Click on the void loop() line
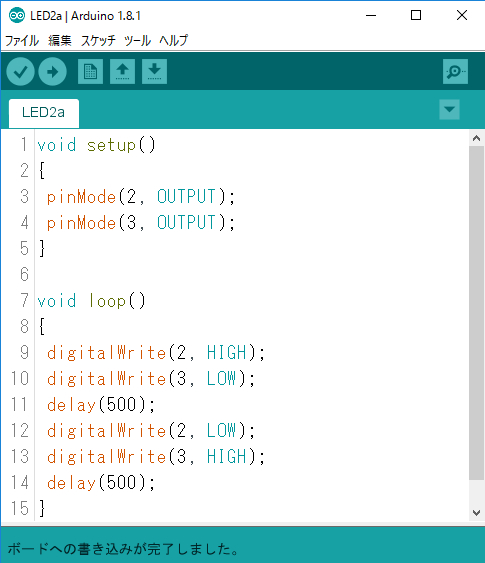 [x=92, y=301]
